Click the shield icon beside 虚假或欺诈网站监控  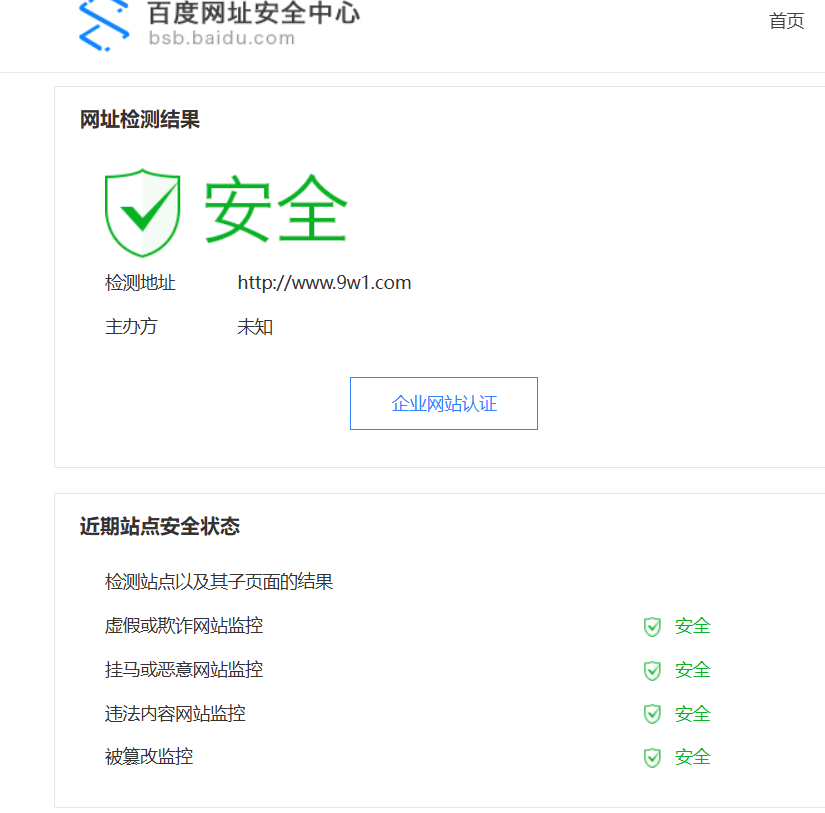[652, 626]
